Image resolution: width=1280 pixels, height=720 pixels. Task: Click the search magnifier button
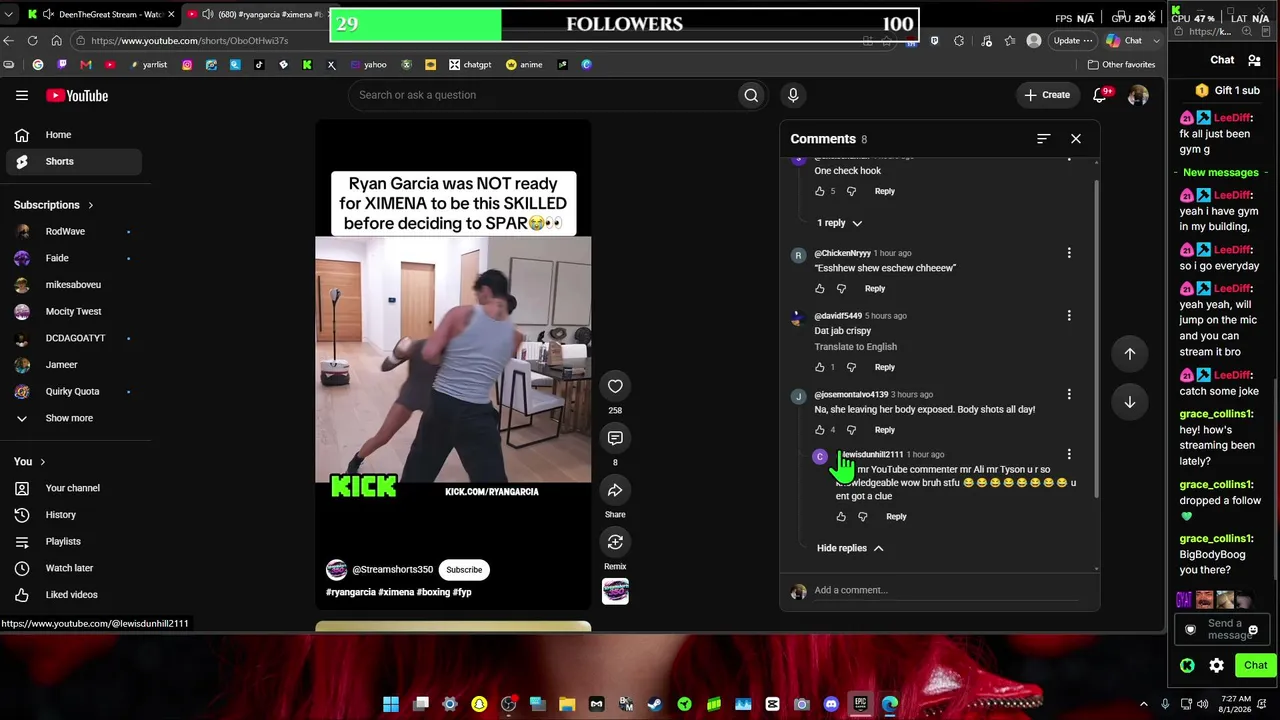click(751, 95)
